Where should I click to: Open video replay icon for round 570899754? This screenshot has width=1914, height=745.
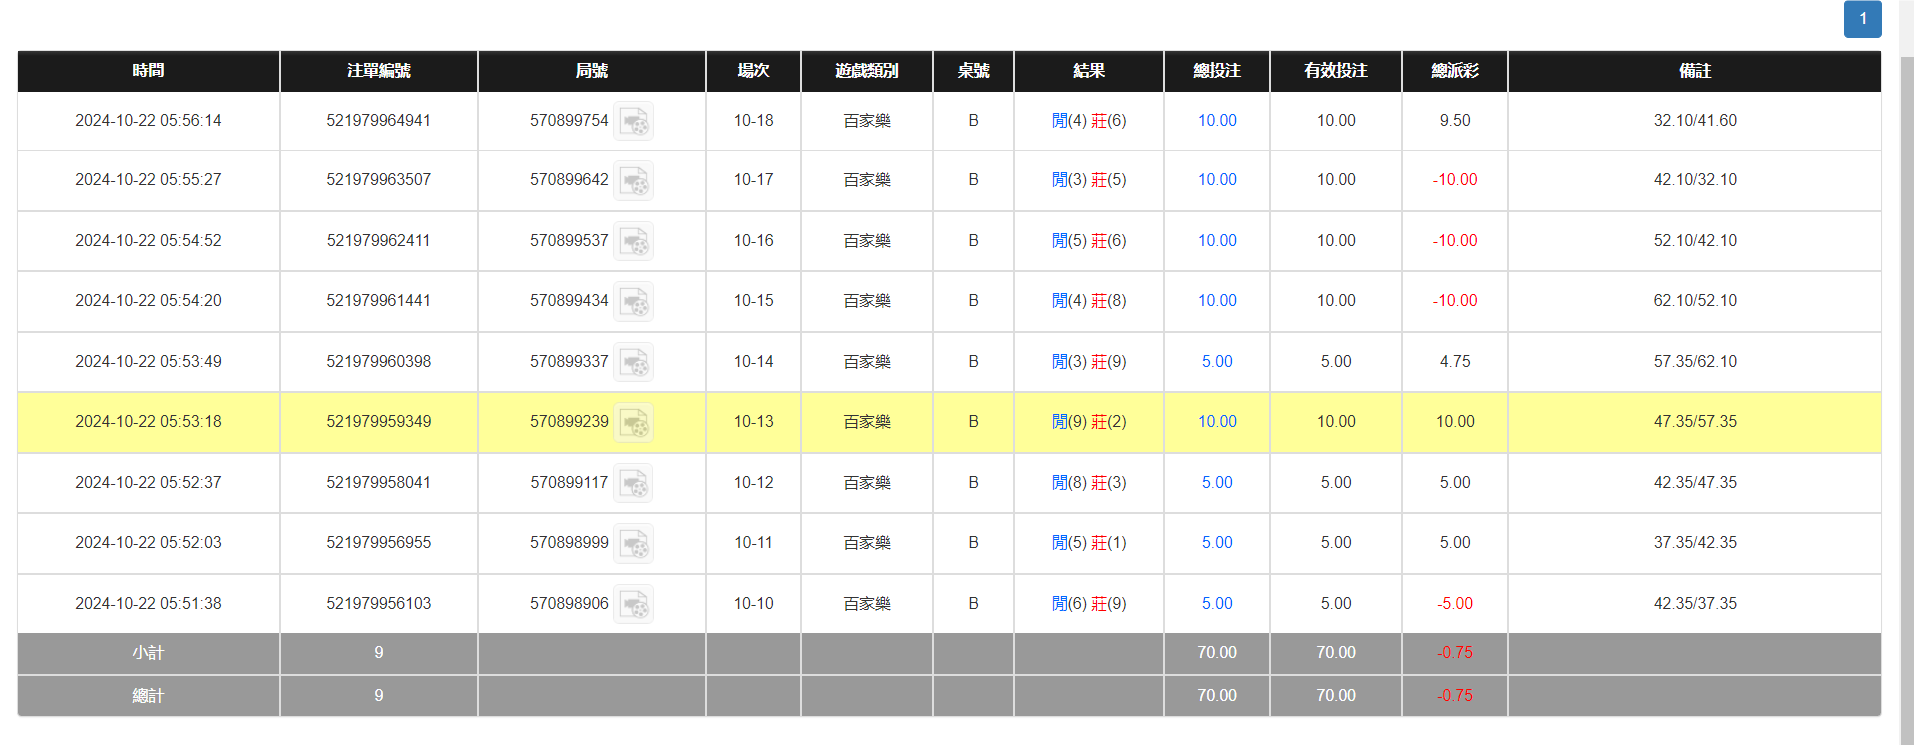[633, 121]
